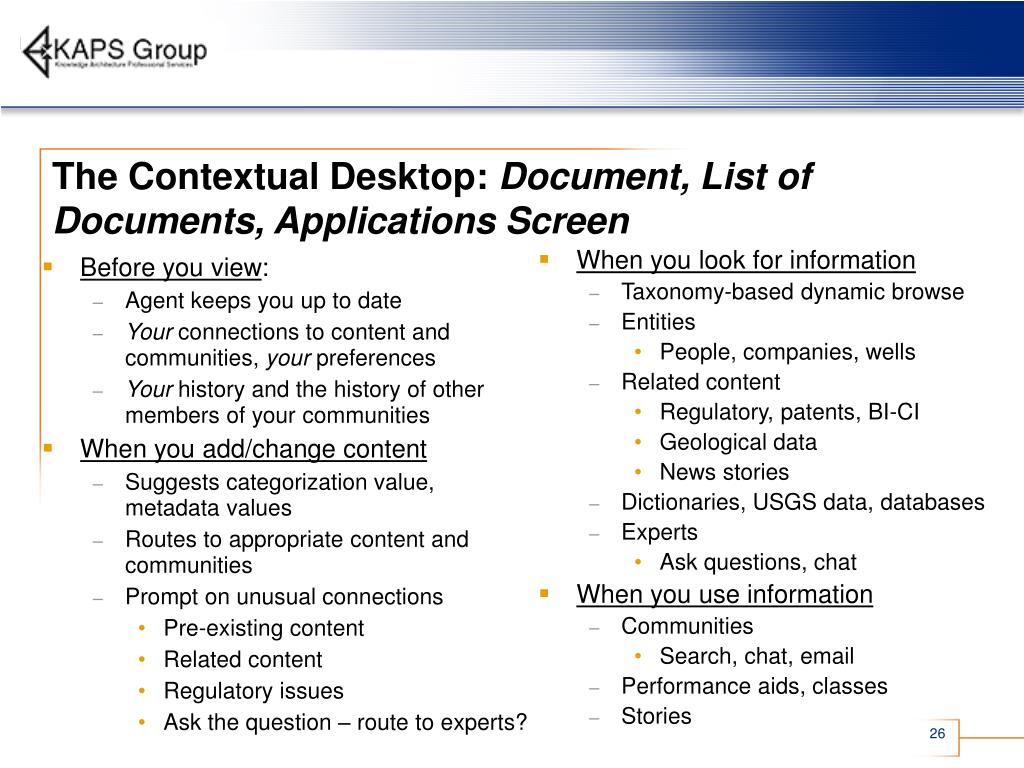The height and width of the screenshot is (768, 1024).
Task: Click 'Dictionaries, USGS data, databases'
Action: 803,502
